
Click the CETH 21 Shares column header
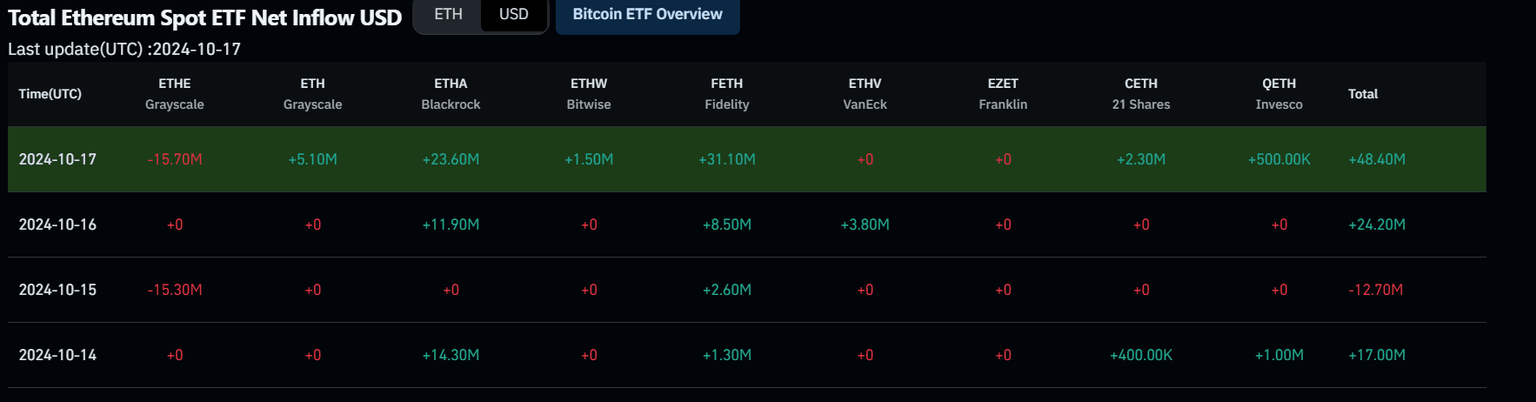point(1141,94)
